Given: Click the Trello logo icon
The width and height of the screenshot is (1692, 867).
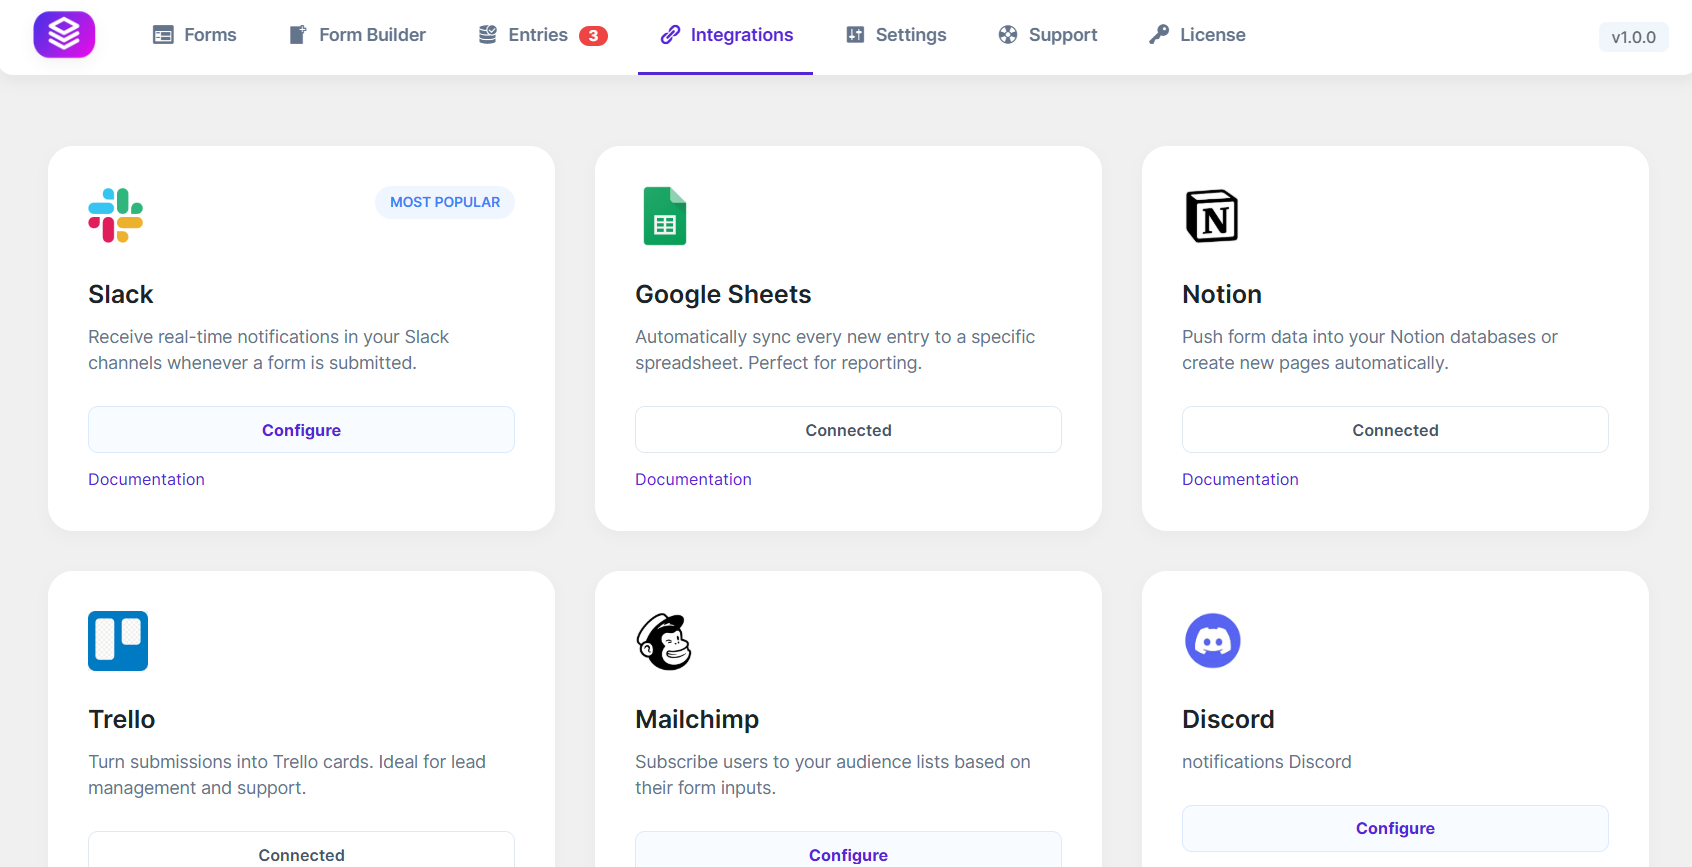Looking at the screenshot, I should 118,641.
